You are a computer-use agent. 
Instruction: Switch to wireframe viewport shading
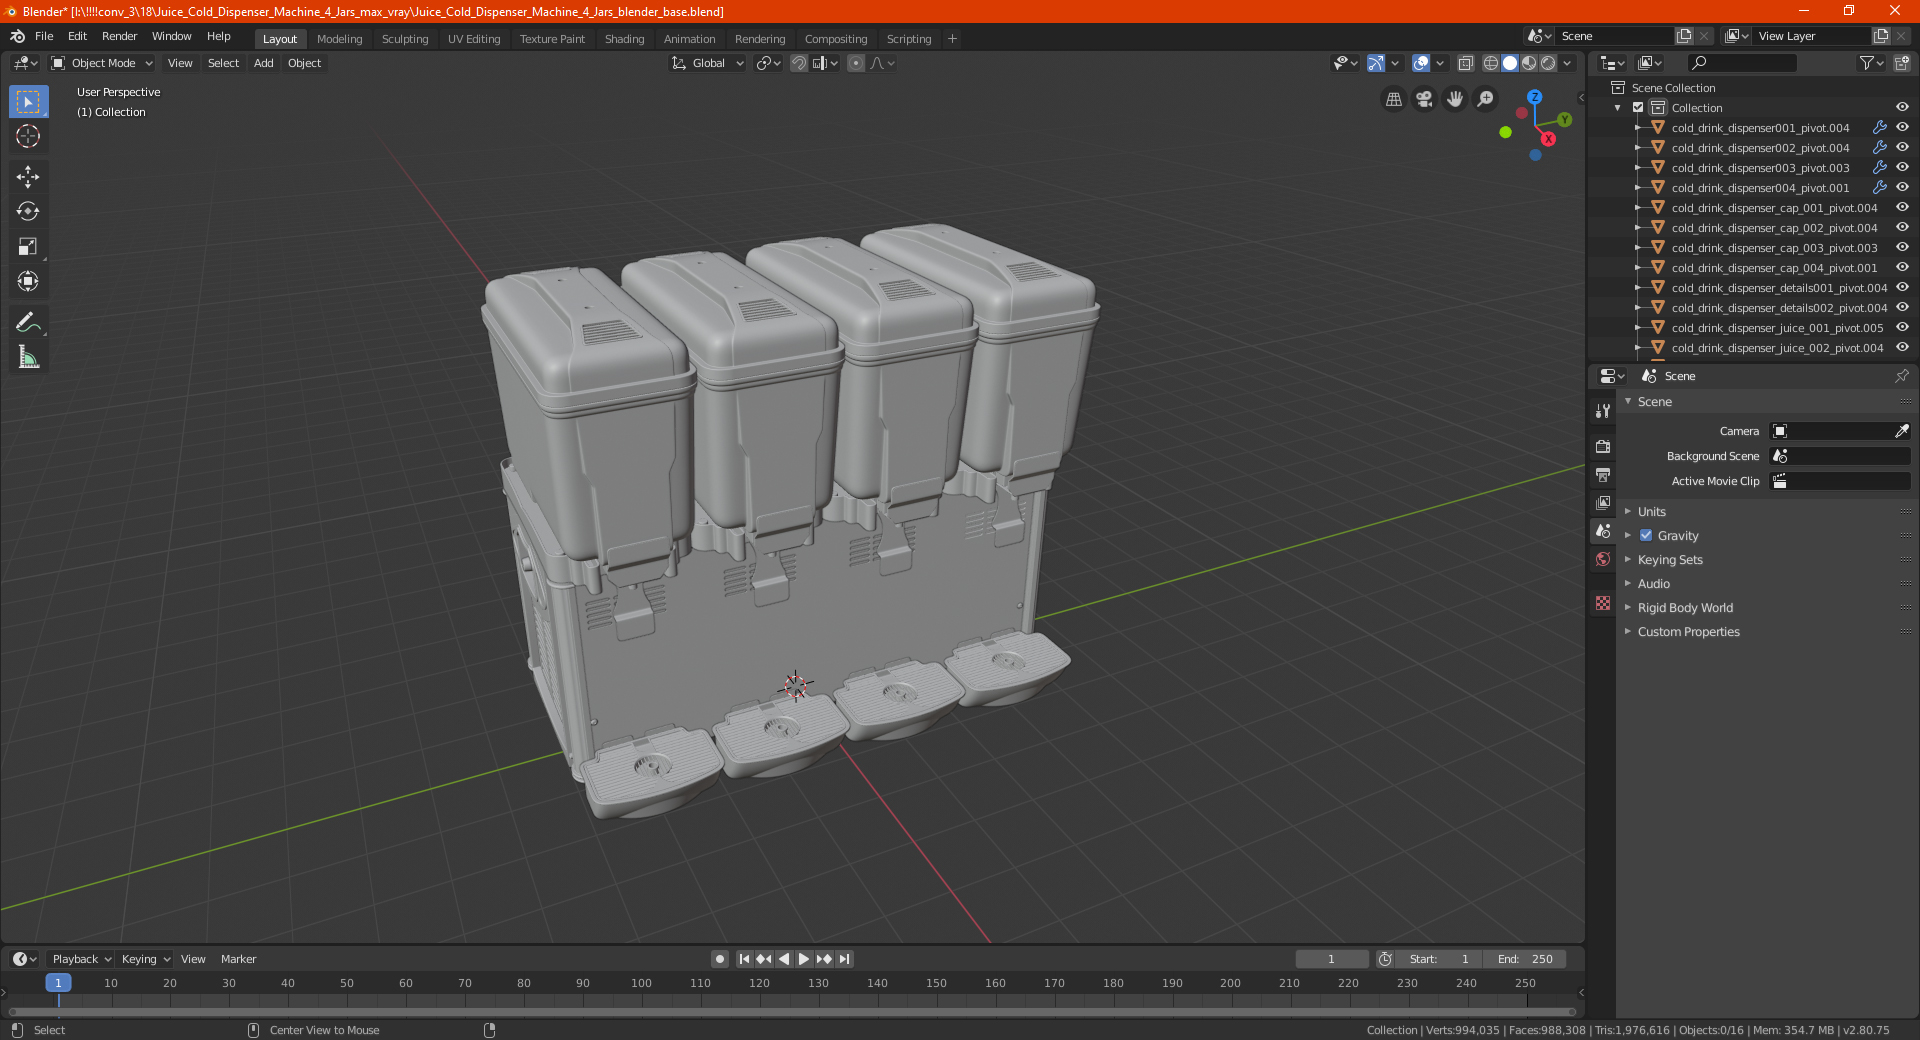pos(1490,63)
